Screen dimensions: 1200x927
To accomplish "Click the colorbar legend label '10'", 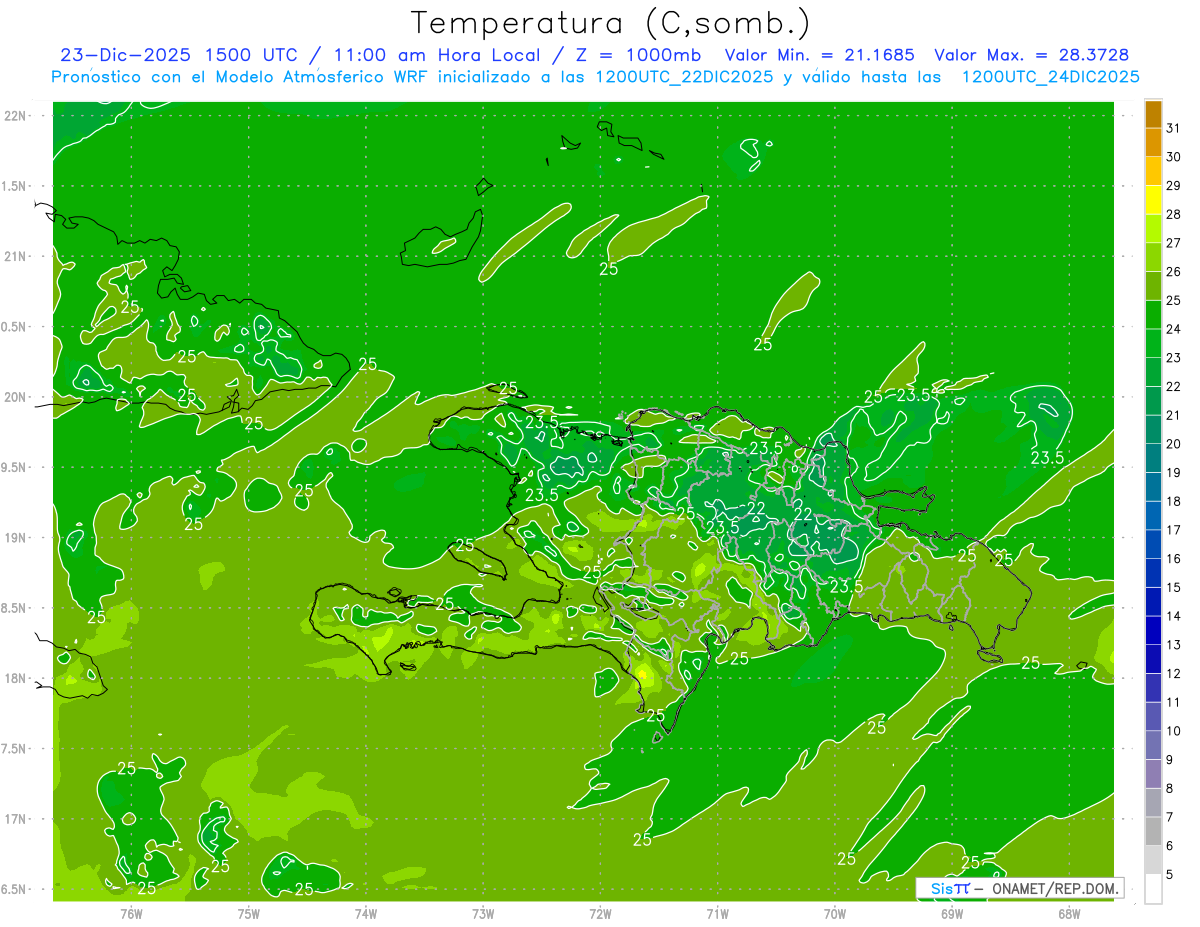I will (1174, 731).
